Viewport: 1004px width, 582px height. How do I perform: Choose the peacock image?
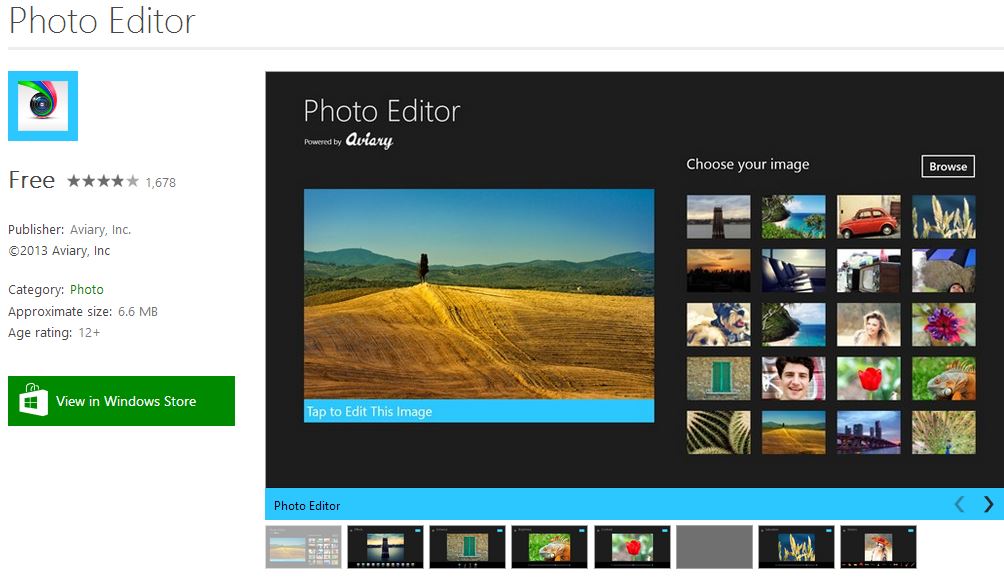tap(943, 432)
